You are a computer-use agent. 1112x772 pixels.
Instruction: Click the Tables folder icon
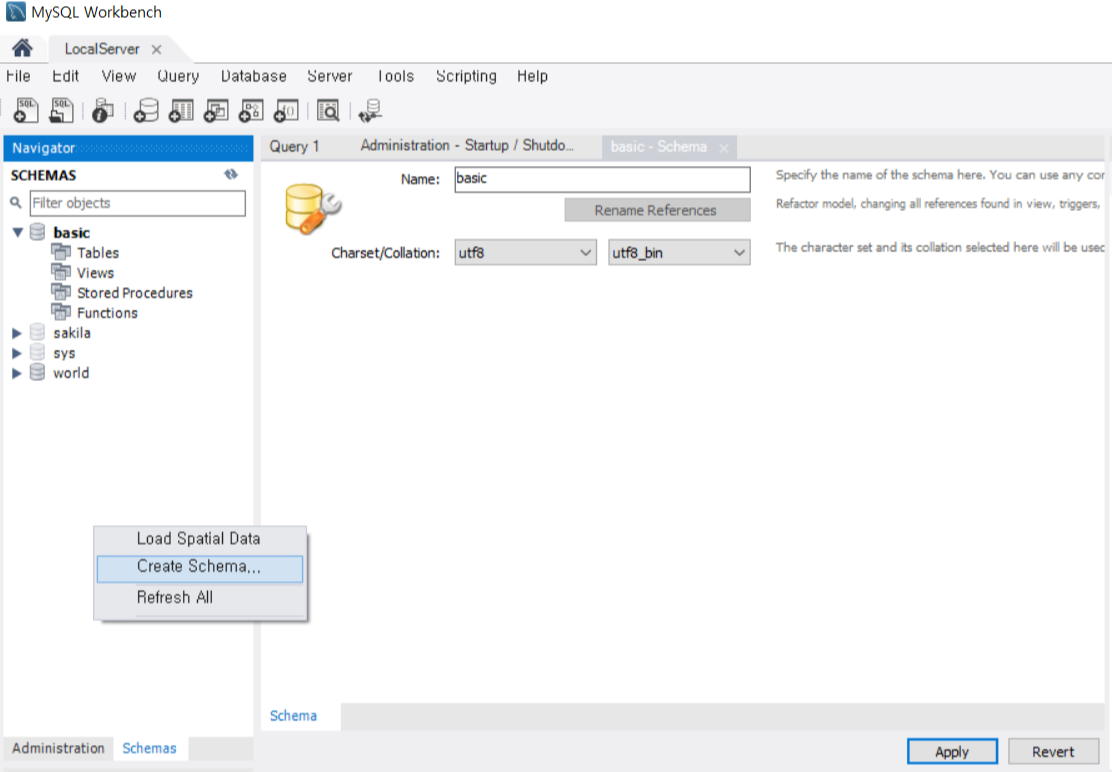click(x=61, y=252)
